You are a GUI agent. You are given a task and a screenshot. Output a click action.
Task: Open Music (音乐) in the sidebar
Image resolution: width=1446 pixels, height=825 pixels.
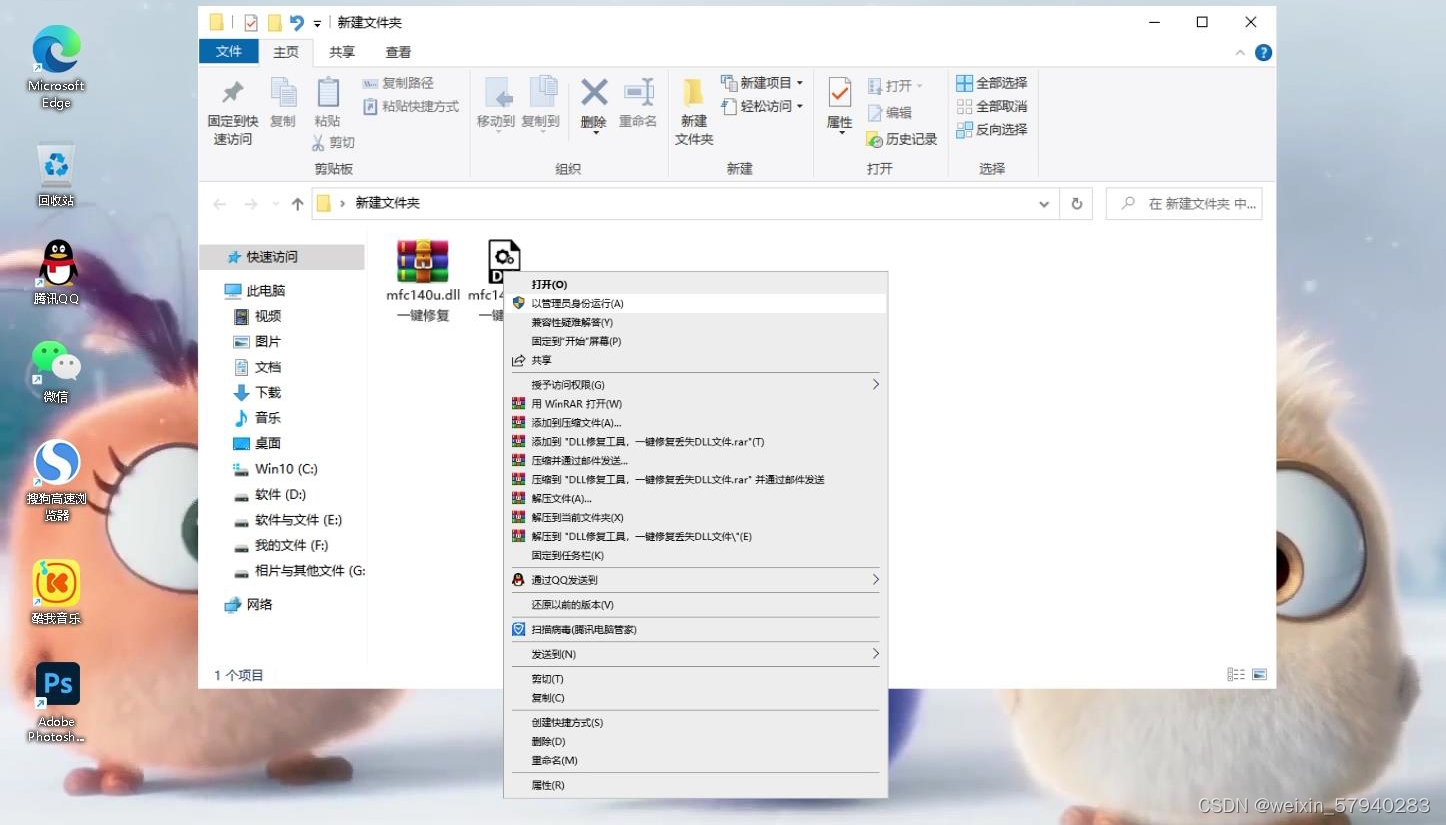tap(257, 418)
